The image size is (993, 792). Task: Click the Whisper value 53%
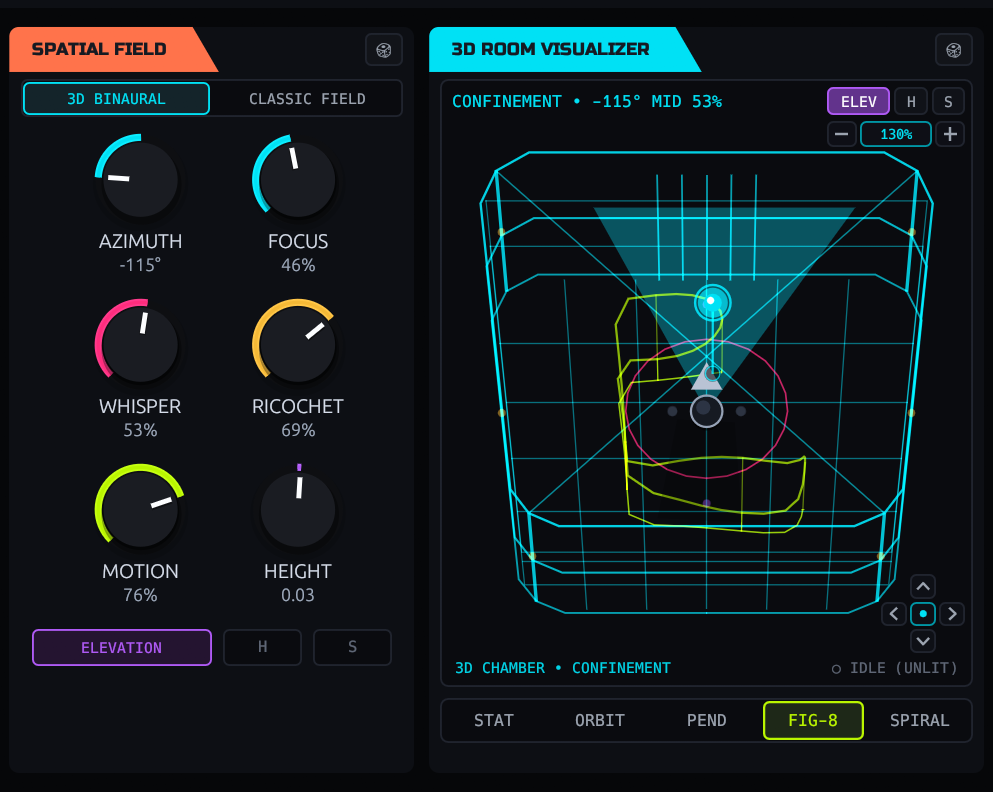coord(140,430)
